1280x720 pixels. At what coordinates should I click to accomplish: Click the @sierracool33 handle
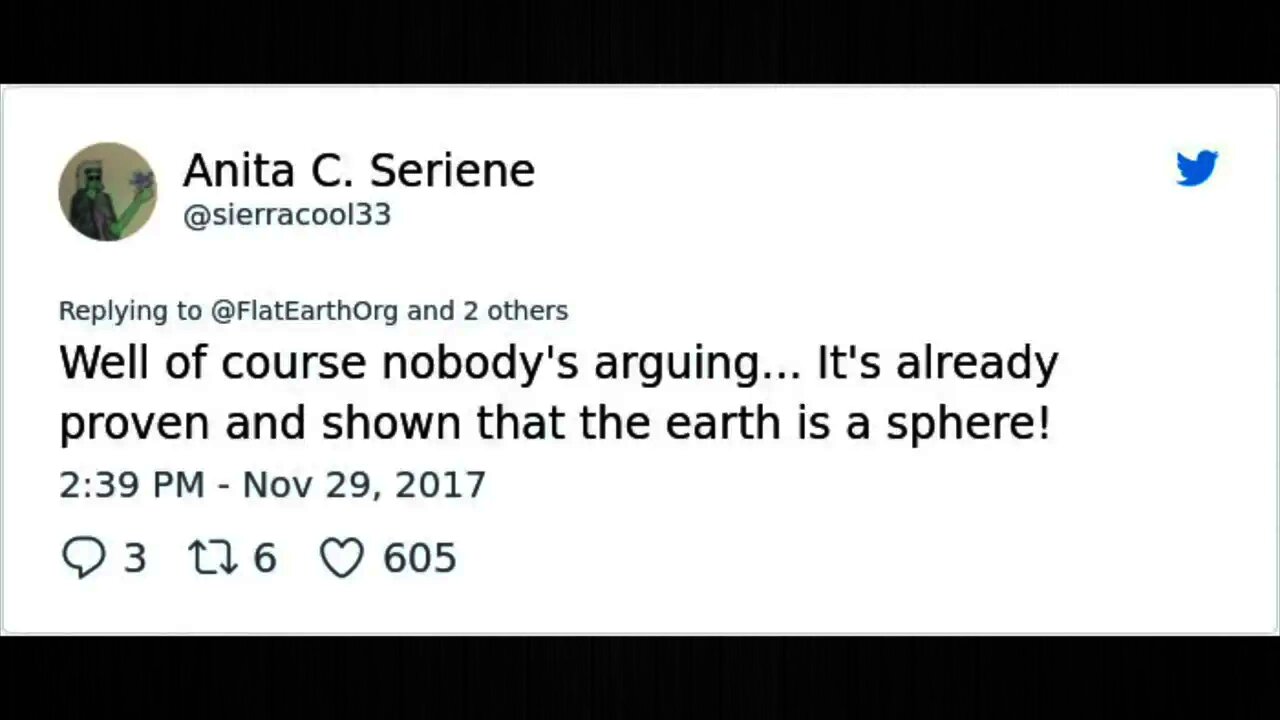[286, 215]
